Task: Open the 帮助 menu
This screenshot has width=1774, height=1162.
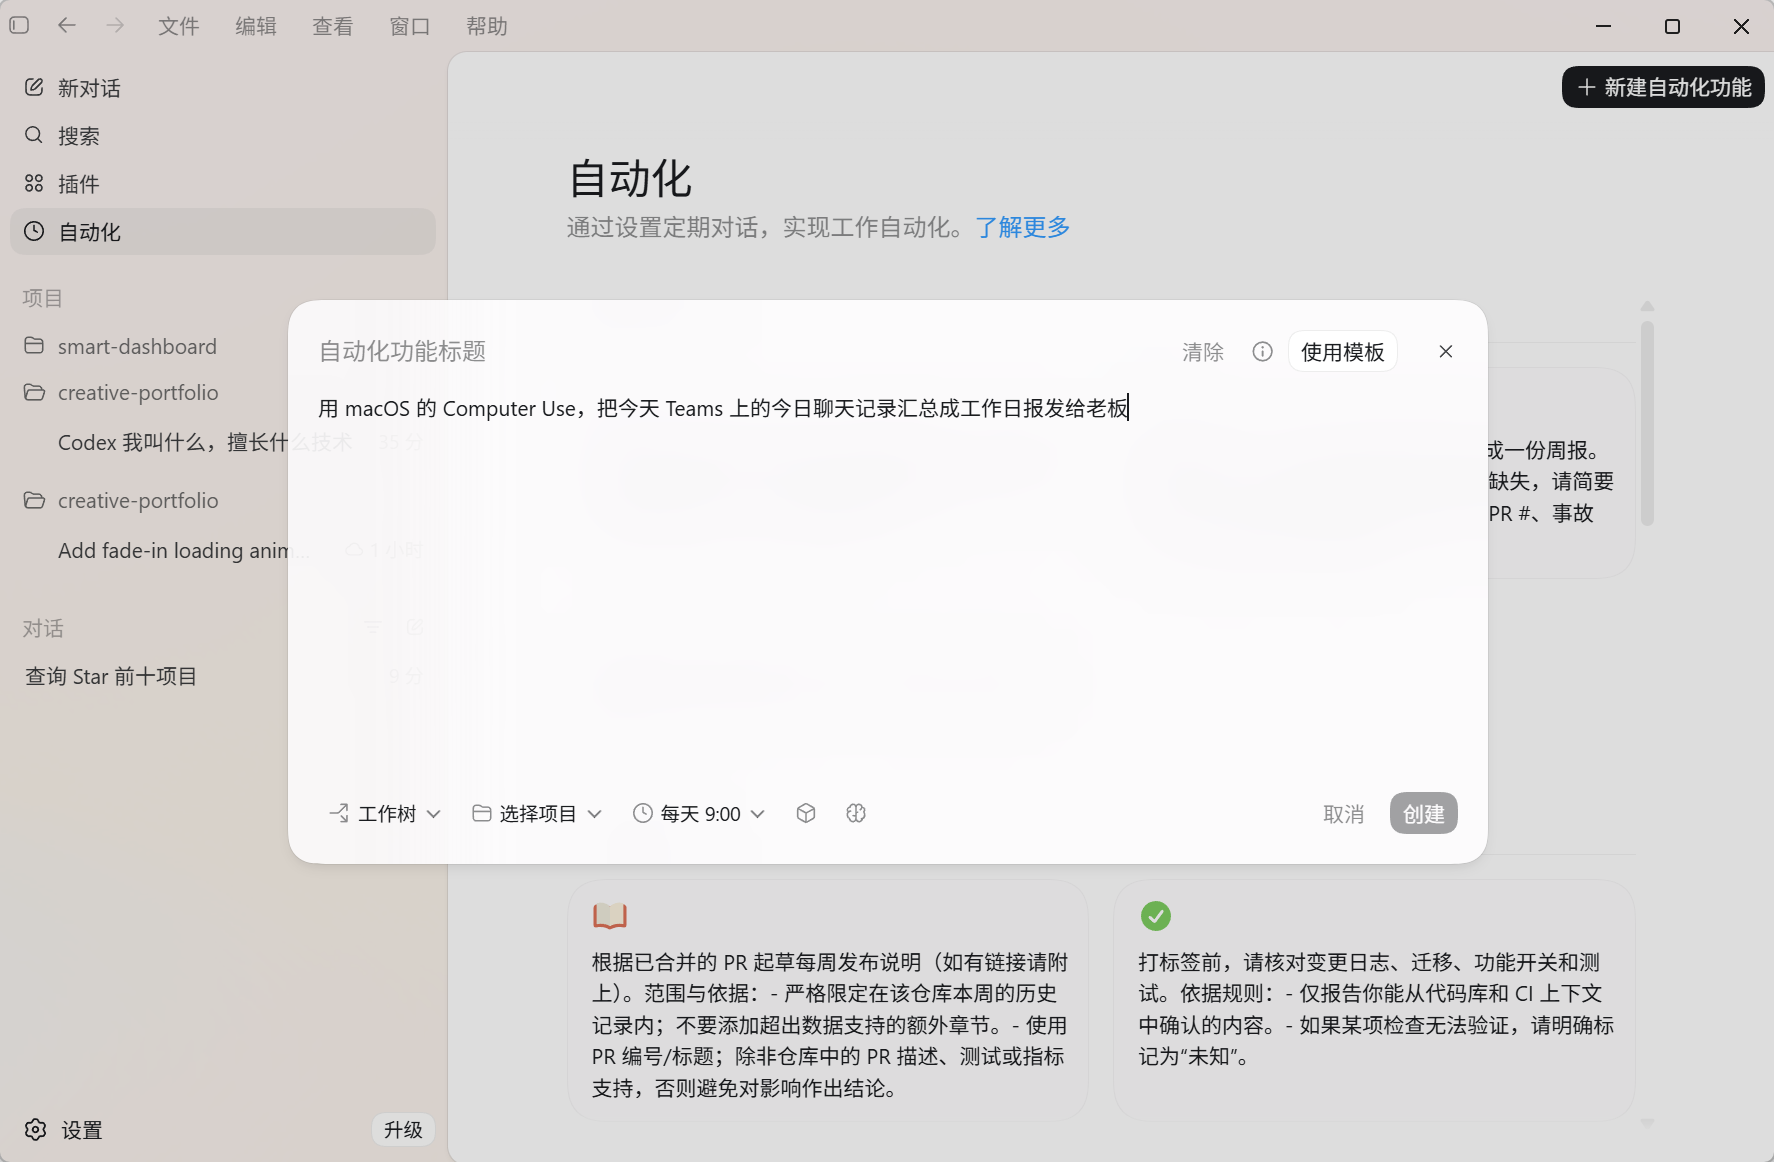Action: [x=487, y=26]
